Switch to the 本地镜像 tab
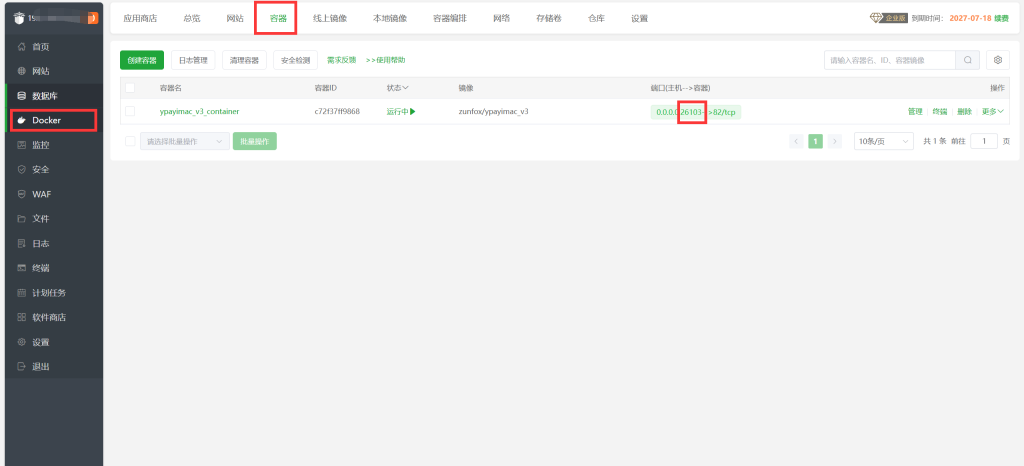This screenshot has height=466, width=1024. coord(390,18)
